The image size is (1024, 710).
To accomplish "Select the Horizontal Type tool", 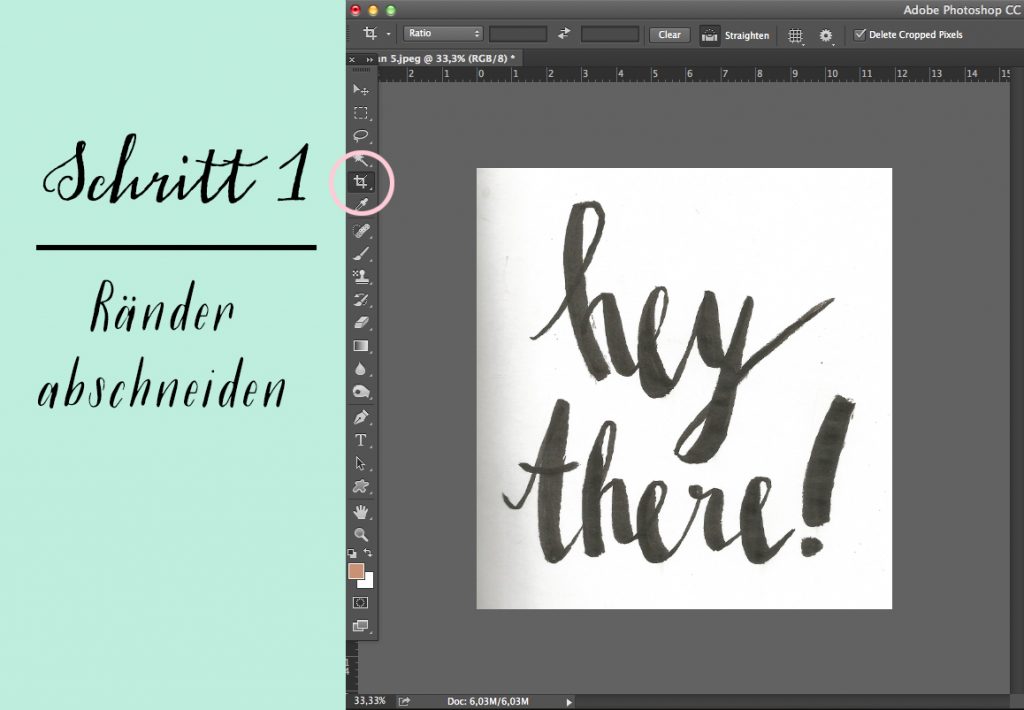I will [x=360, y=440].
